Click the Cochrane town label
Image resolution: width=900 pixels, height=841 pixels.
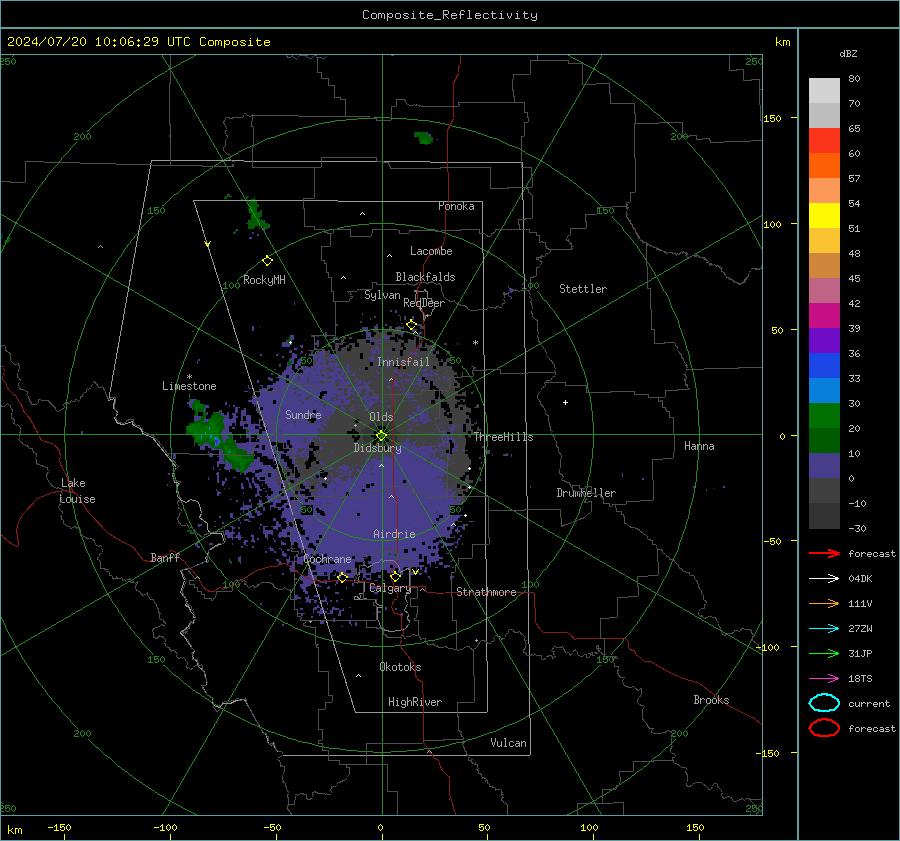click(x=327, y=559)
